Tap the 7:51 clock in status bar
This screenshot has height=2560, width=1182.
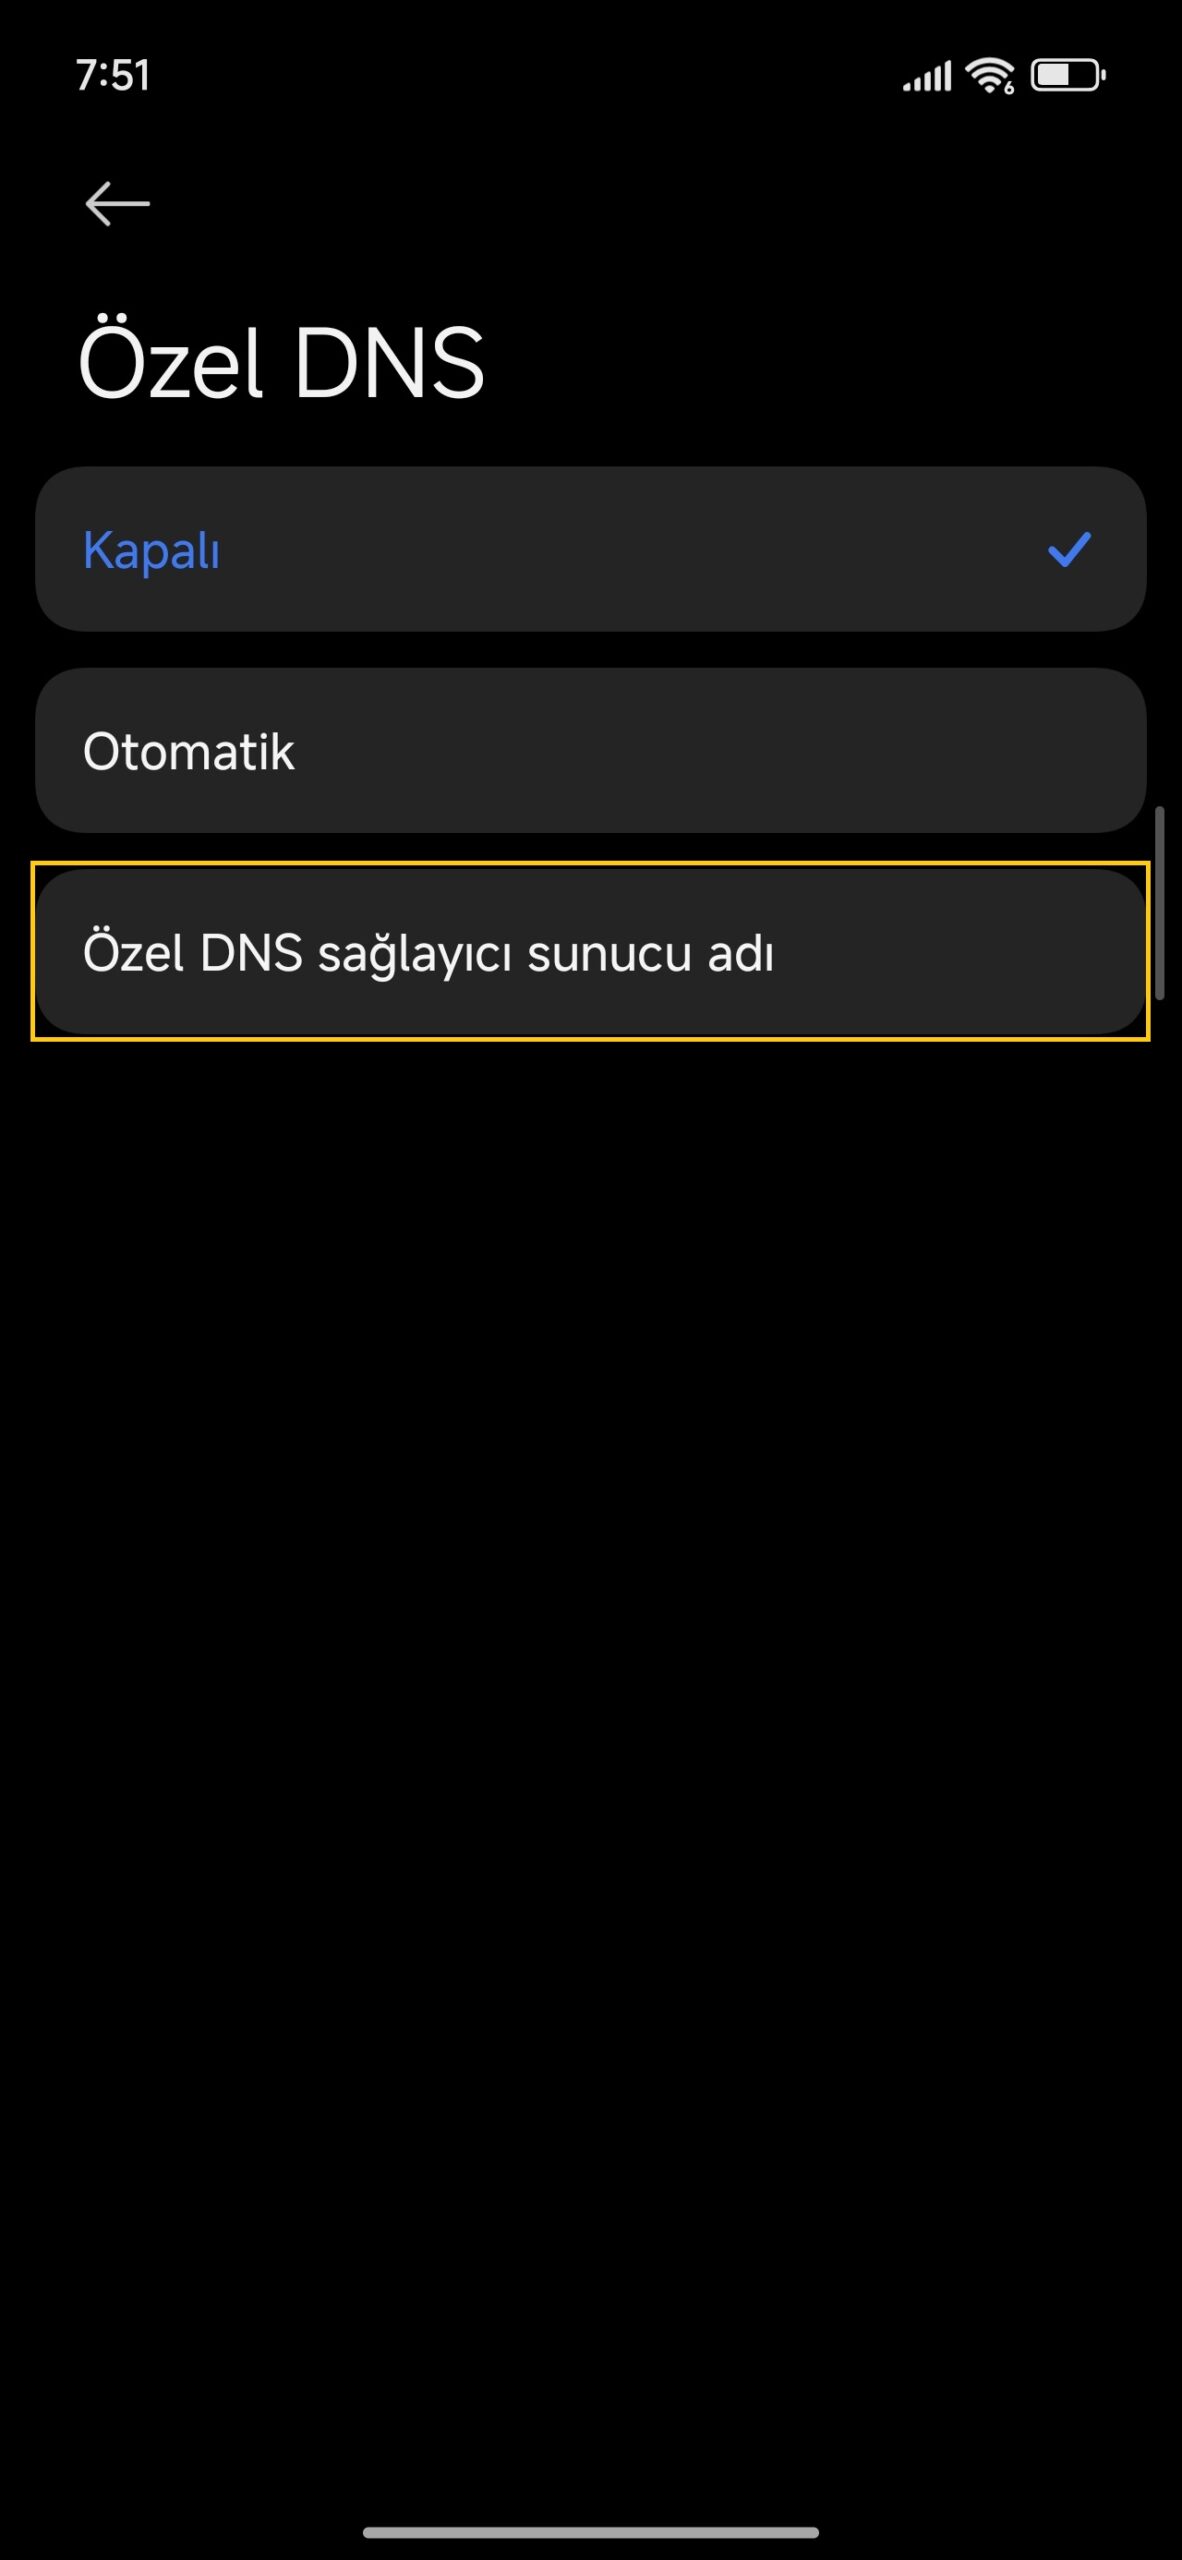[x=113, y=76]
